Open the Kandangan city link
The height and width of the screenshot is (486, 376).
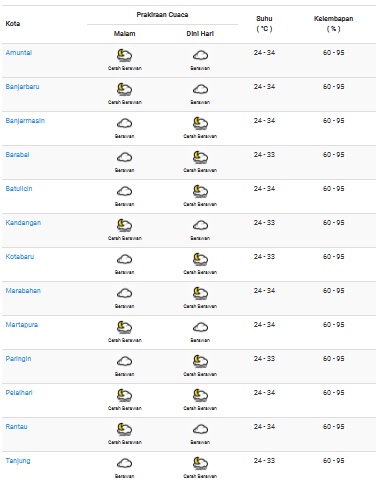pyautogui.click(x=23, y=223)
